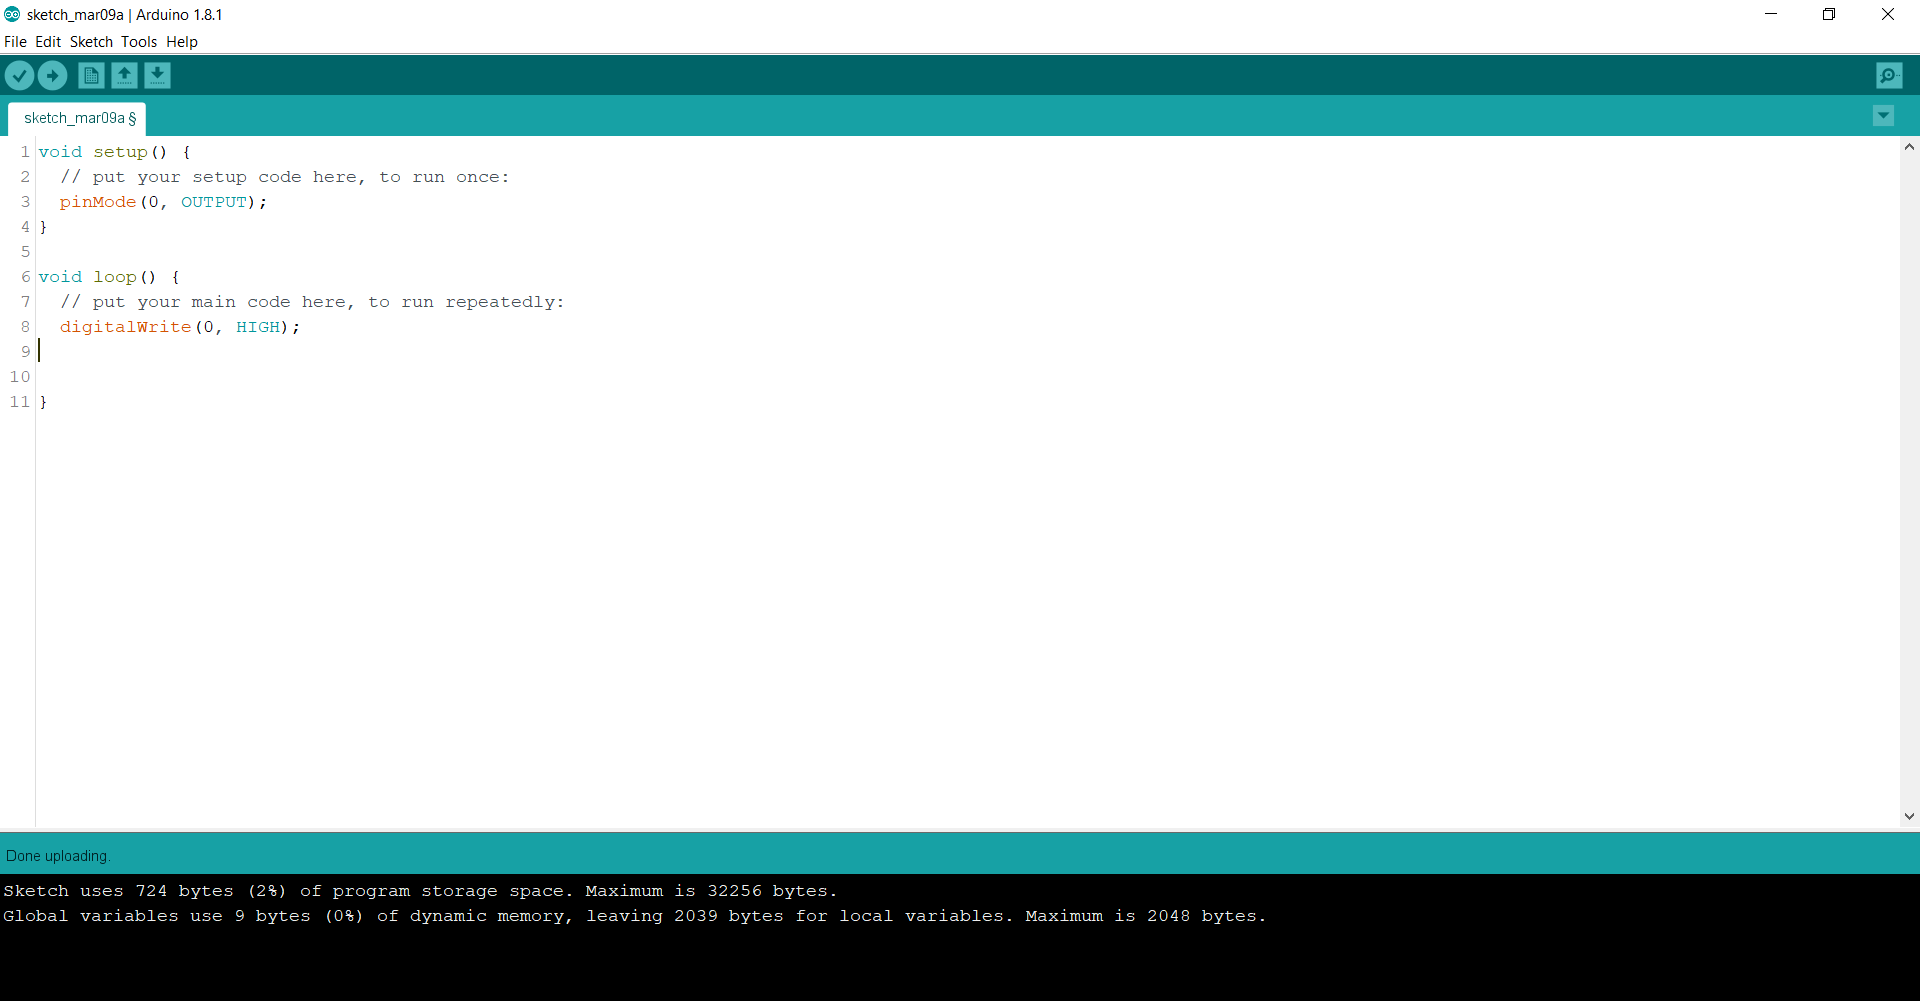Click the main code comment on line 7

click(312, 302)
